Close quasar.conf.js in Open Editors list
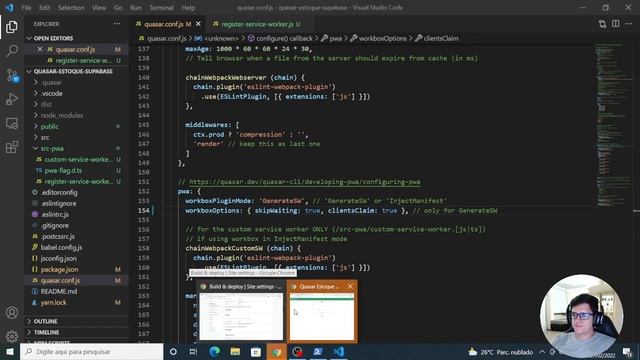 coord(40,49)
